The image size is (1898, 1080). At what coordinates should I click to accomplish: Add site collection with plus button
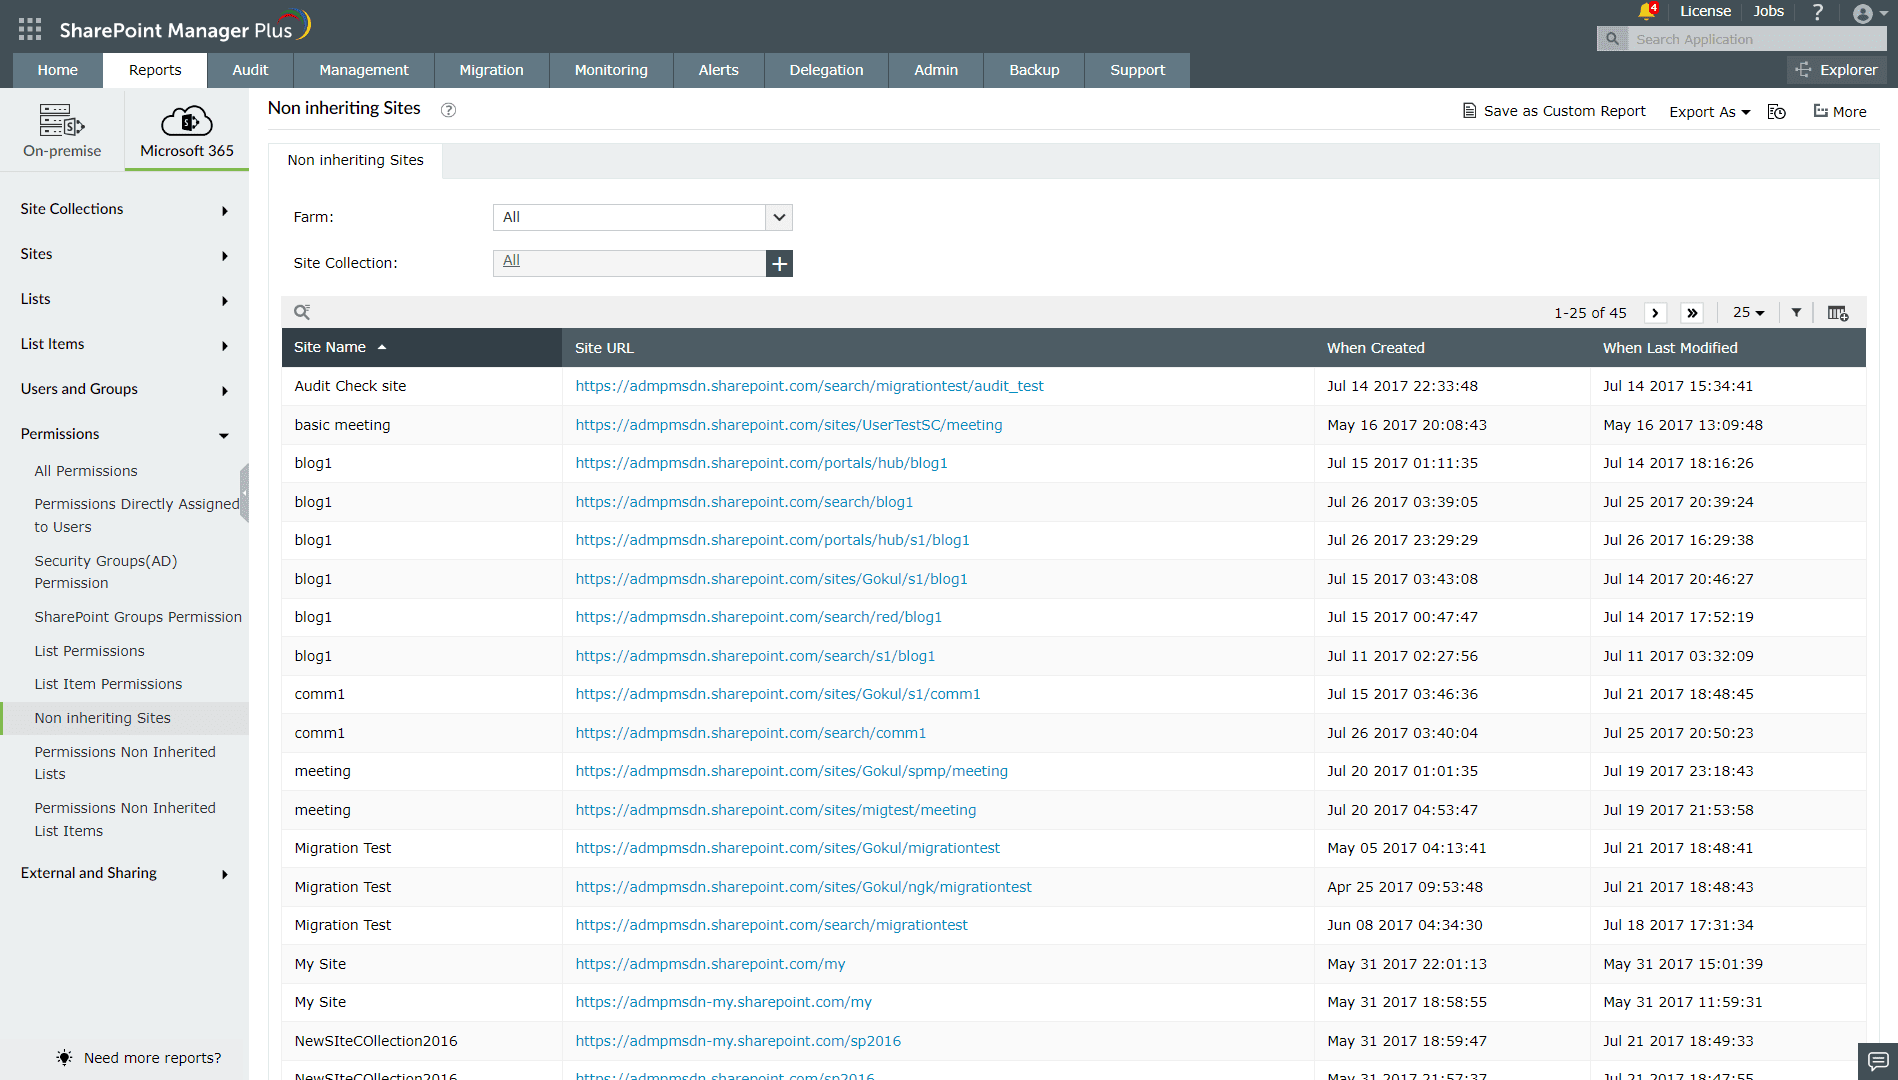click(x=779, y=263)
